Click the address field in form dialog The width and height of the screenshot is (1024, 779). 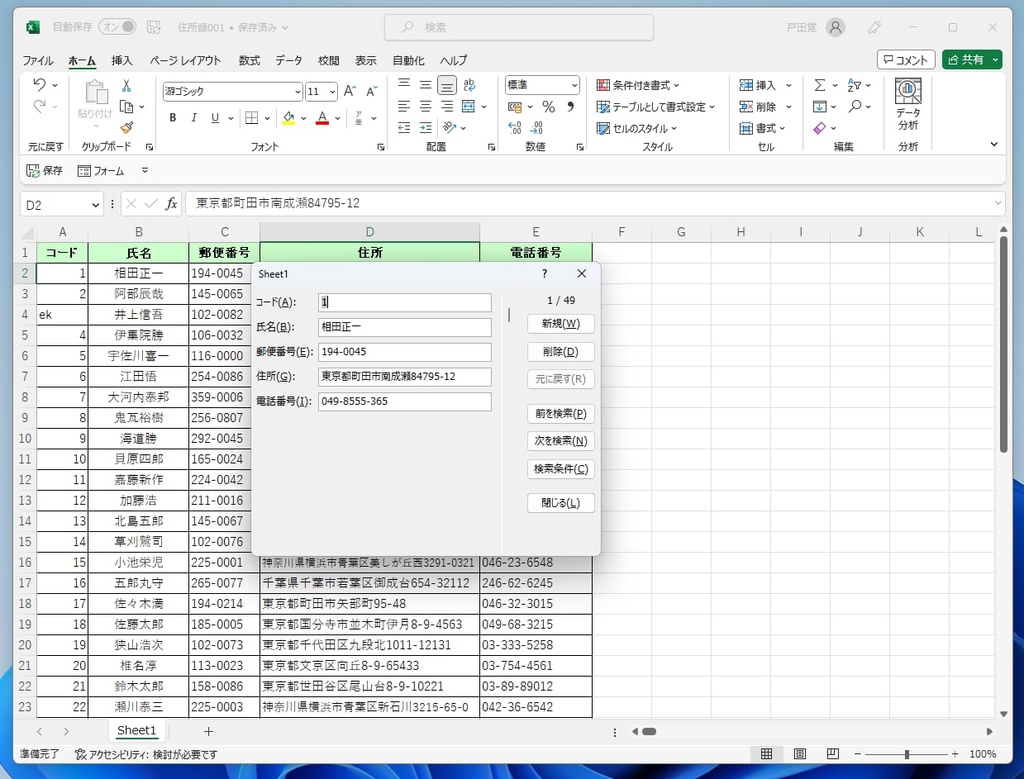click(x=405, y=377)
